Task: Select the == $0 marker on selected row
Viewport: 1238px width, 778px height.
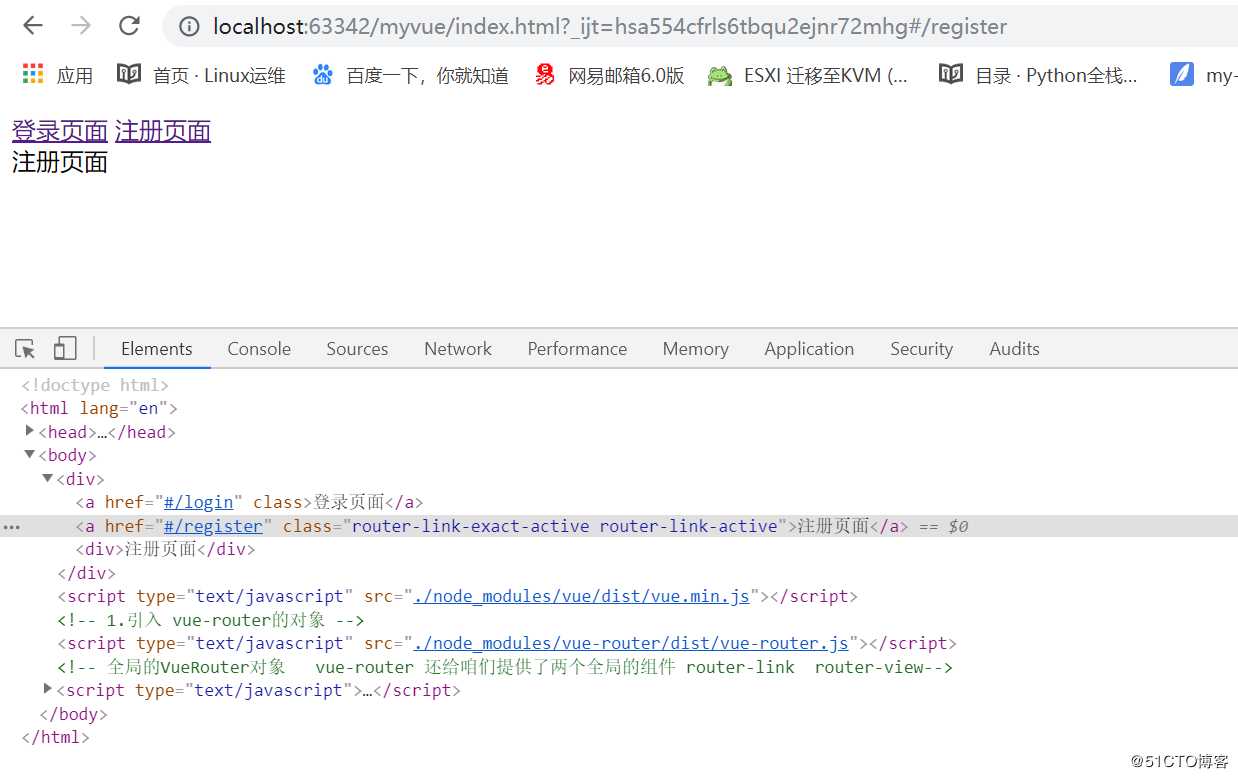Action: (x=943, y=526)
